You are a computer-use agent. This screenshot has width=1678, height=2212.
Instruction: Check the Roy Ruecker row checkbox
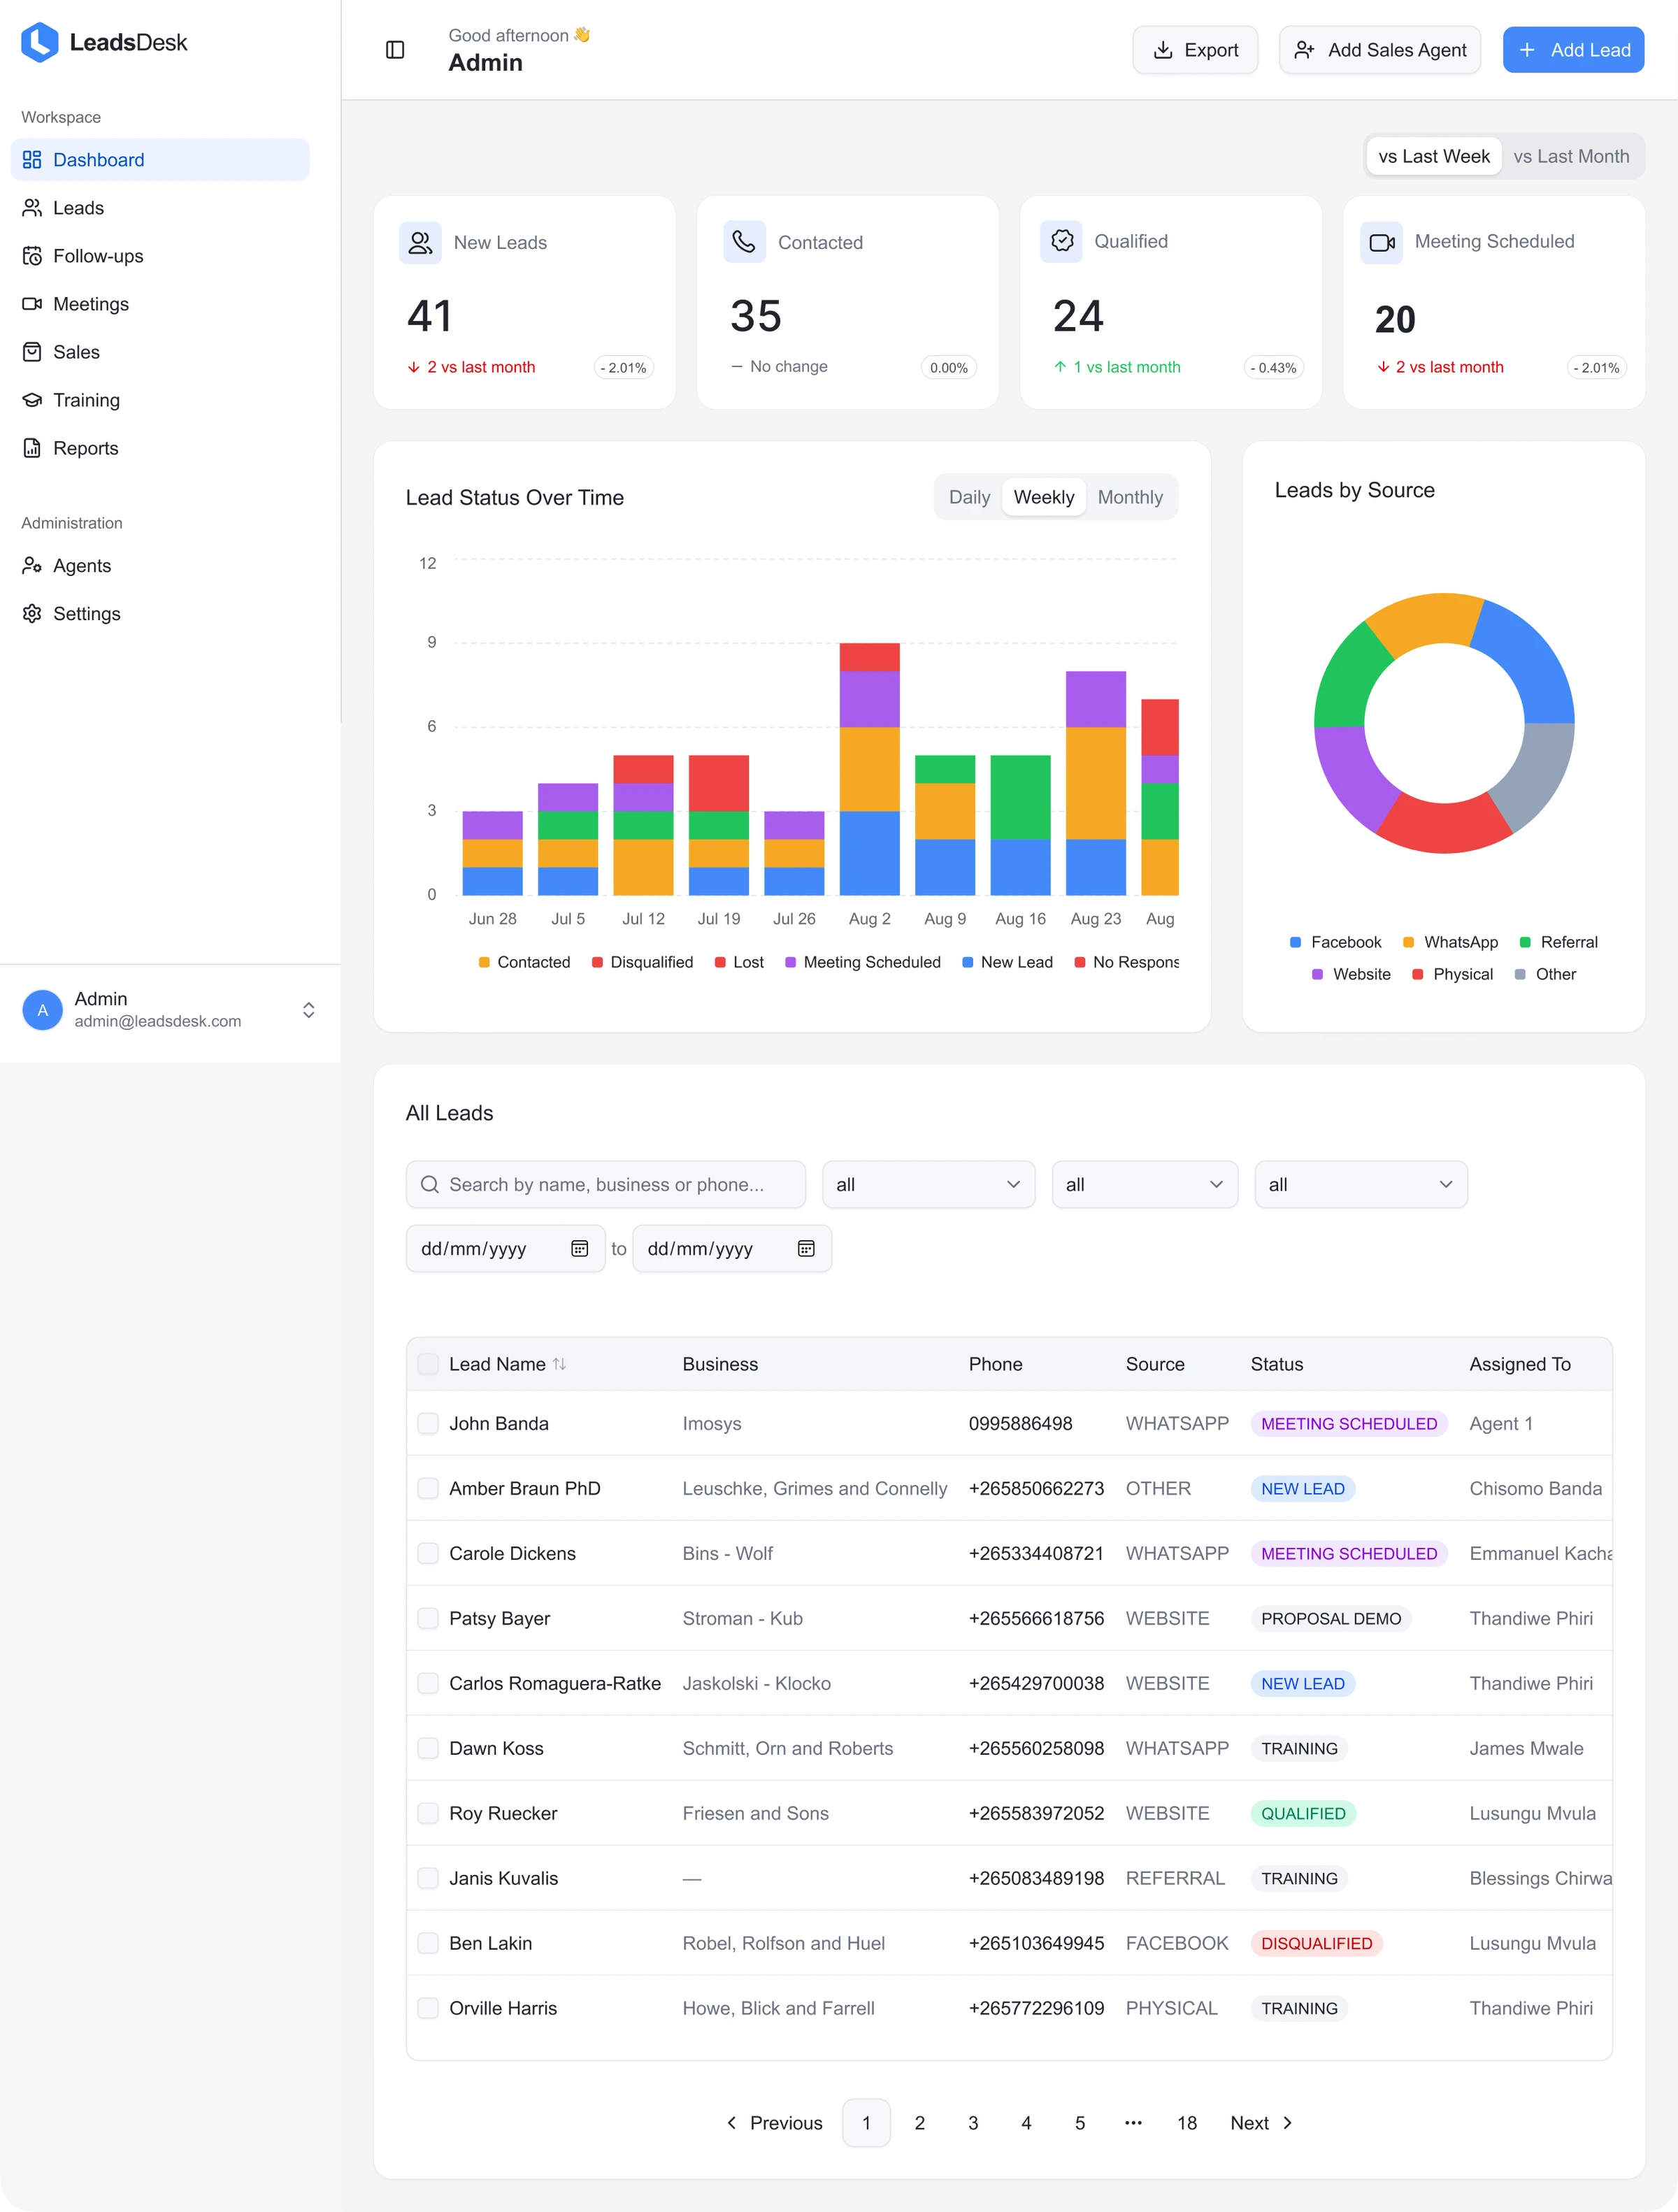pyautogui.click(x=428, y=1814)
